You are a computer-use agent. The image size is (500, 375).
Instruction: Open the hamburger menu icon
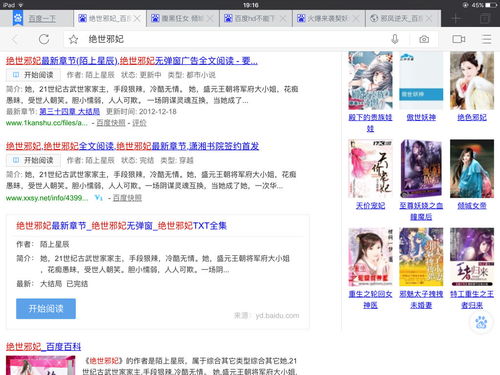[x=487, y=39]
